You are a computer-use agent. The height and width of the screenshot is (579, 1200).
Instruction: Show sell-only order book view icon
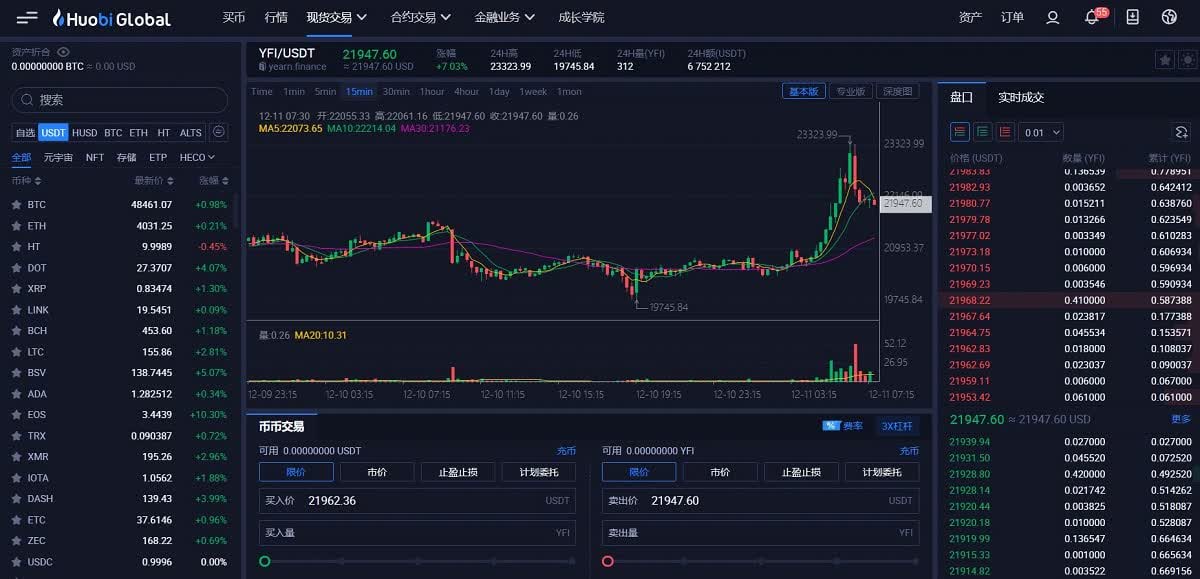(1005, 132)
